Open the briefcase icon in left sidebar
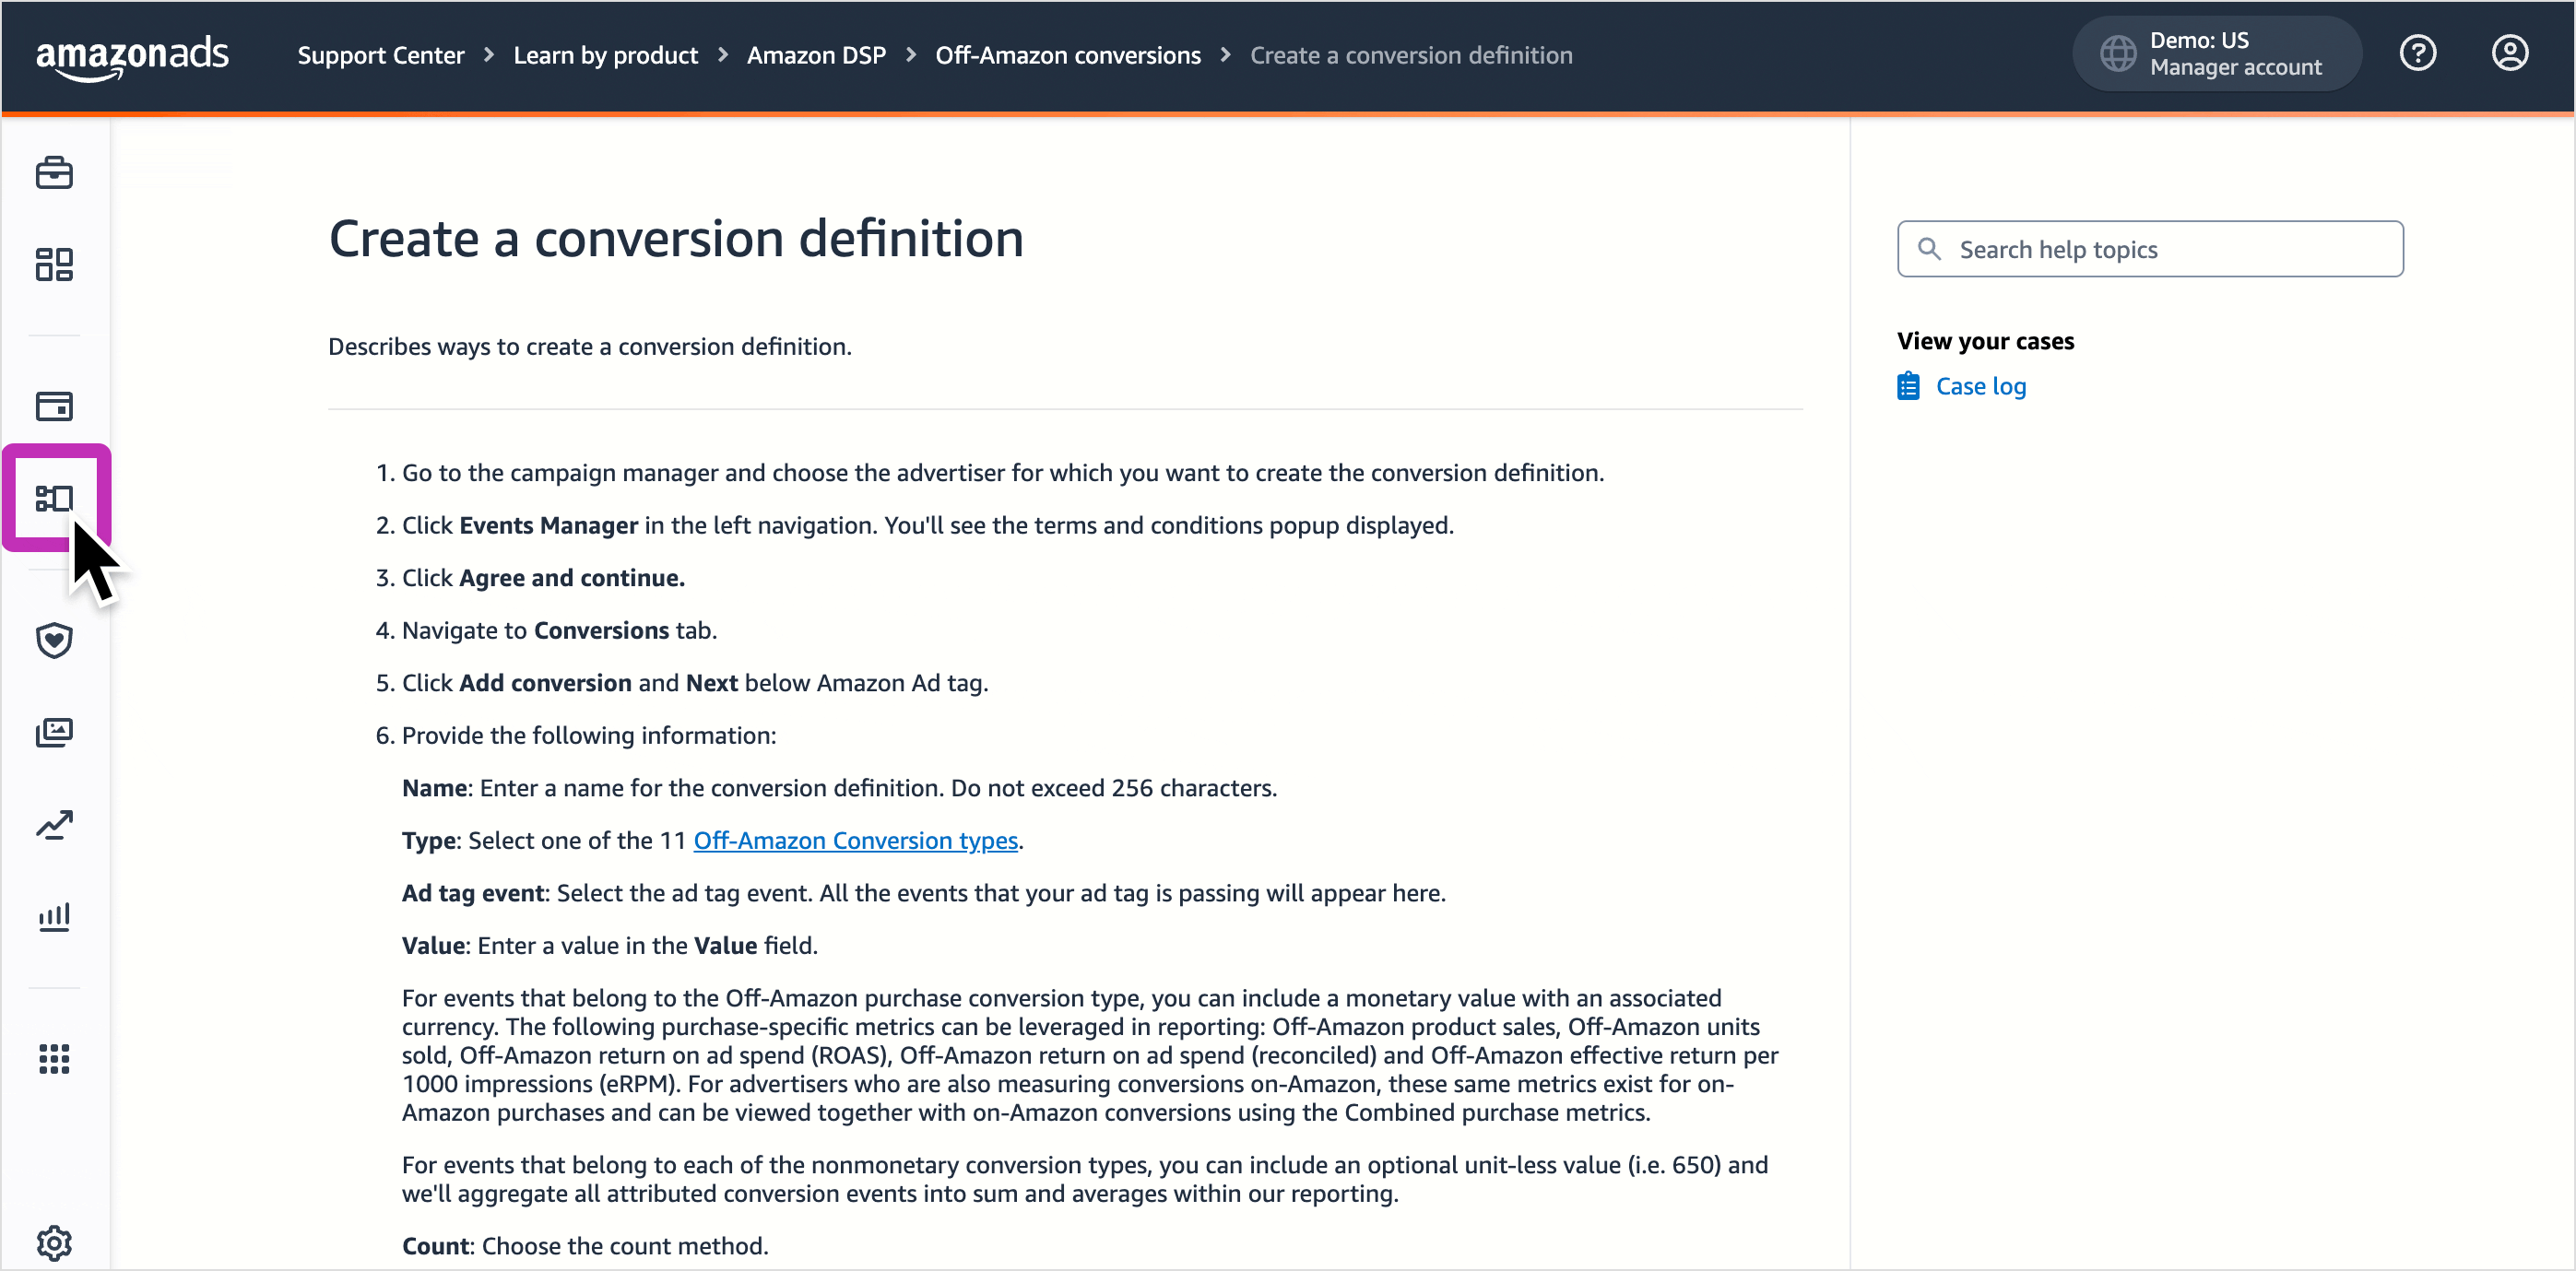 (54, 172)
